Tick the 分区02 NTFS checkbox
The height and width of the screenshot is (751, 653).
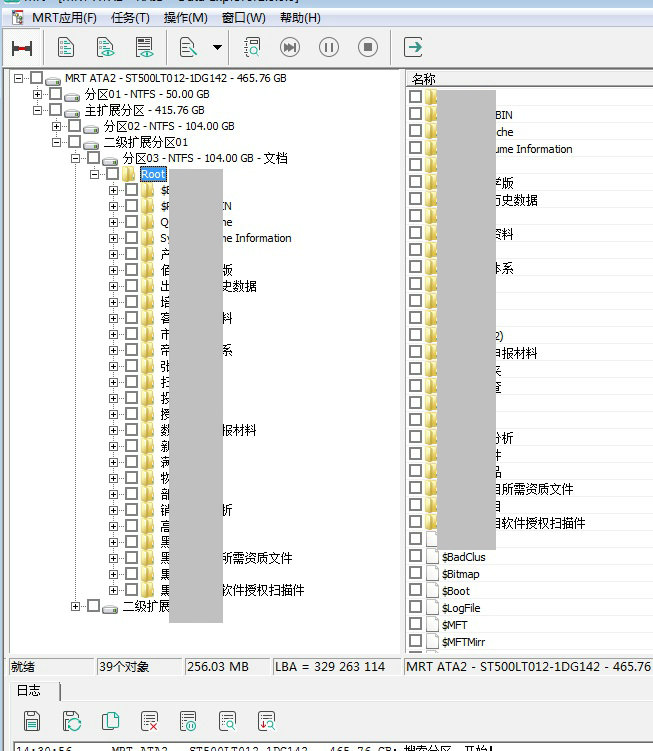click(75, 126)
